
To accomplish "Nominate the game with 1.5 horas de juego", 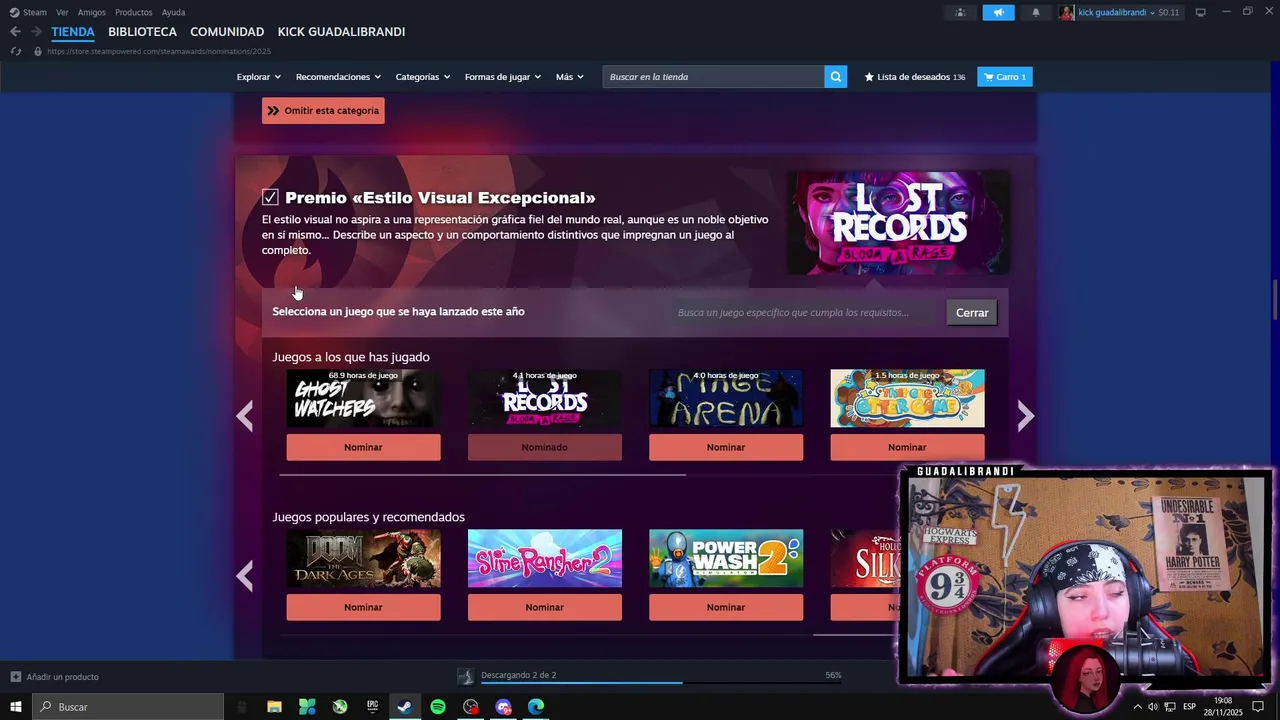I will pos(907,447).
